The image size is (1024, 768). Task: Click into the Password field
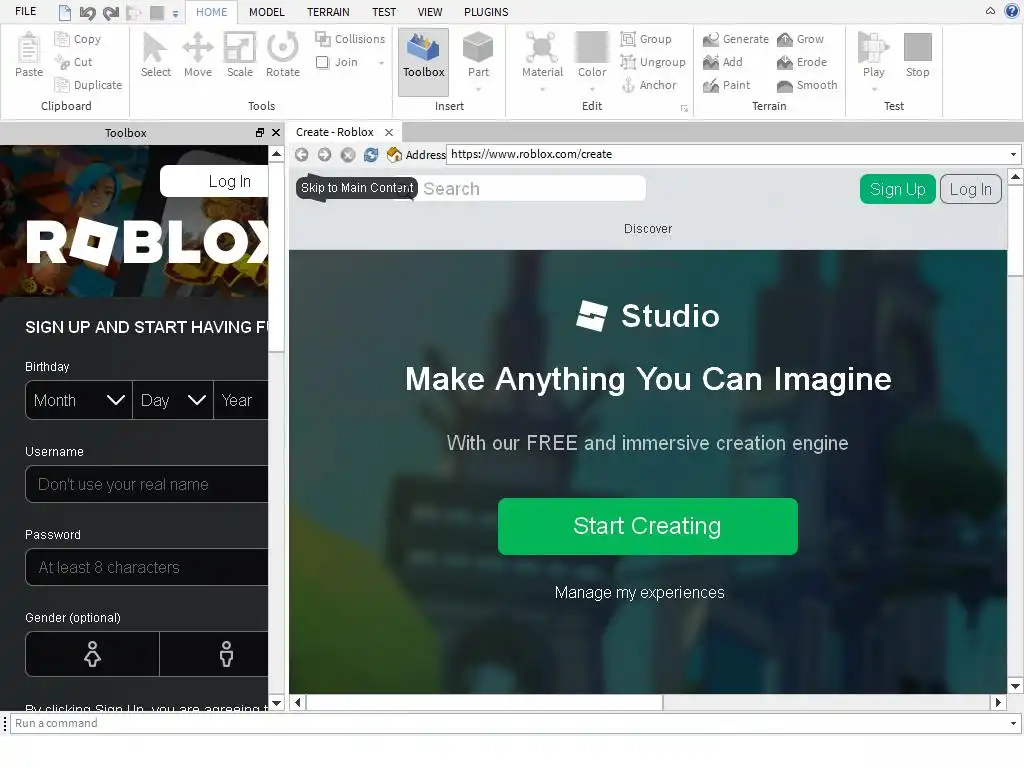point(147,567)
